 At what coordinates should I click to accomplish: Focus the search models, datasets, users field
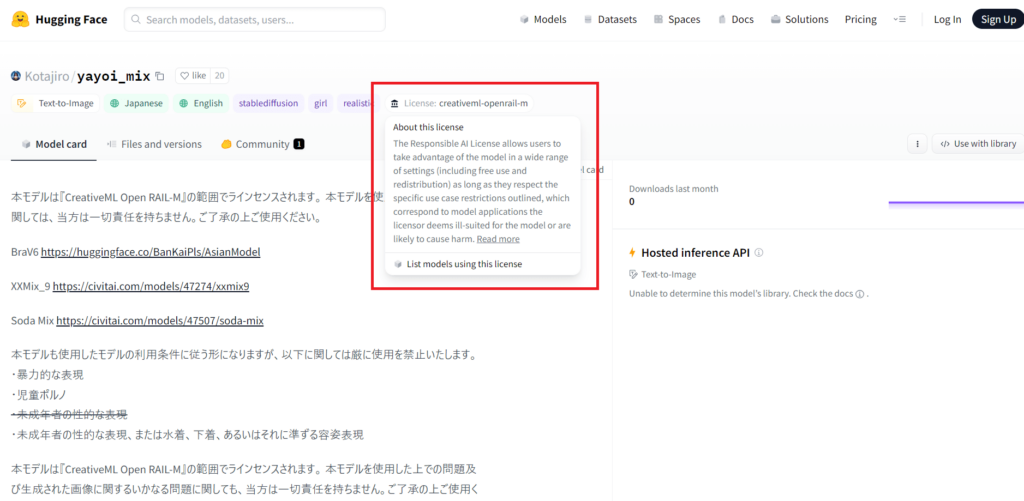(x=255, y=20)
